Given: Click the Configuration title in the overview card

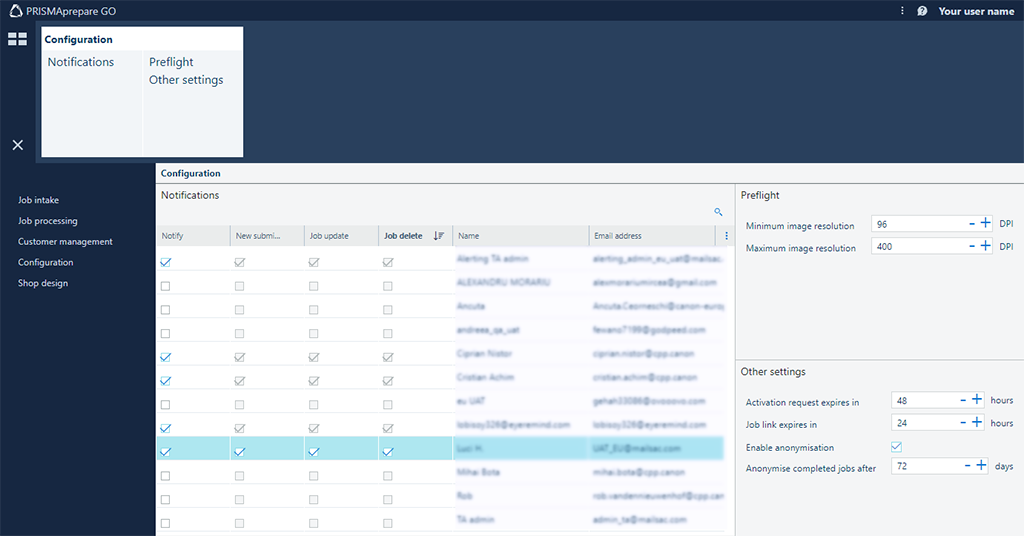Looking at the screenshot, I should (x=78, y=39).
